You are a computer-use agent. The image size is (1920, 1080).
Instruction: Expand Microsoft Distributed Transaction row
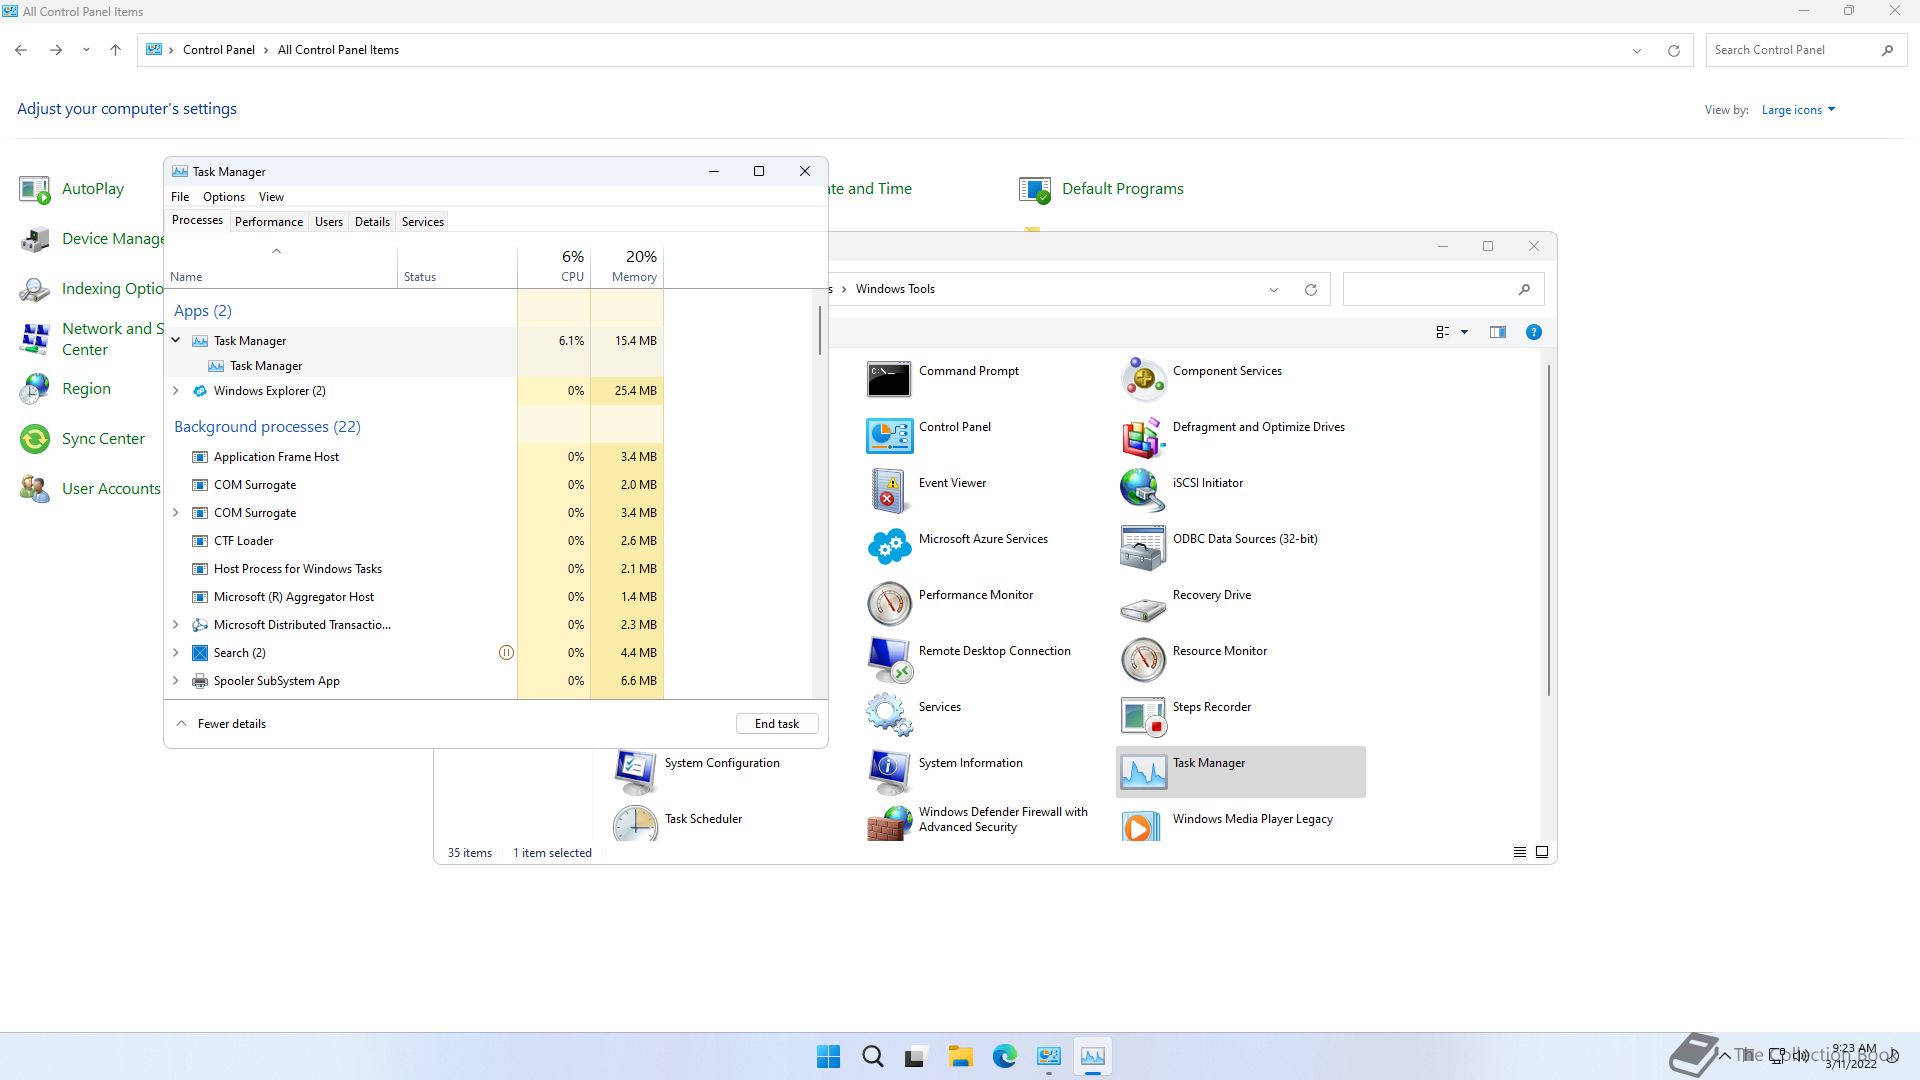176,624
